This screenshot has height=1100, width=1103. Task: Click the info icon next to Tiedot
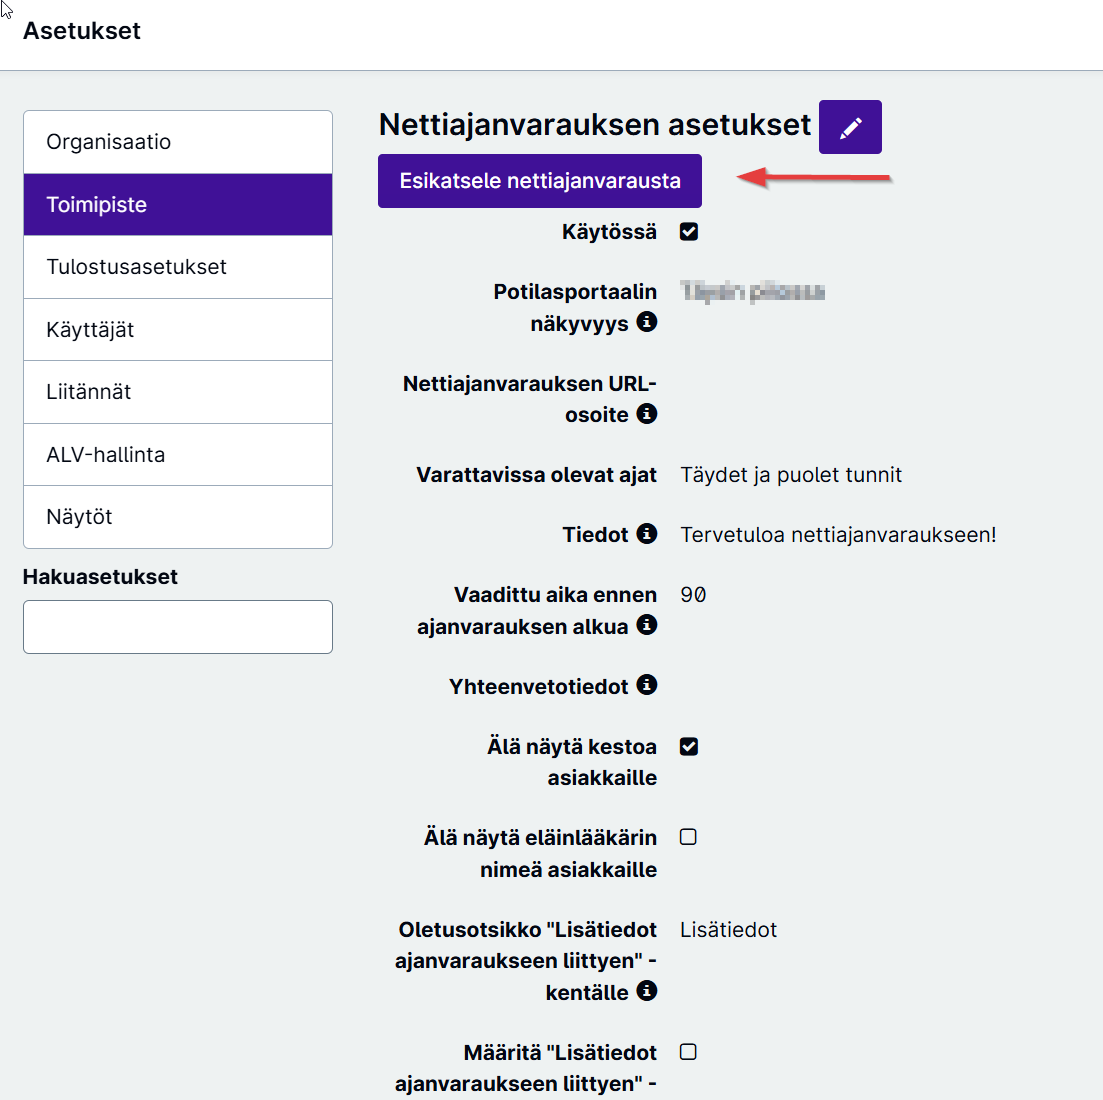point(646,534)
